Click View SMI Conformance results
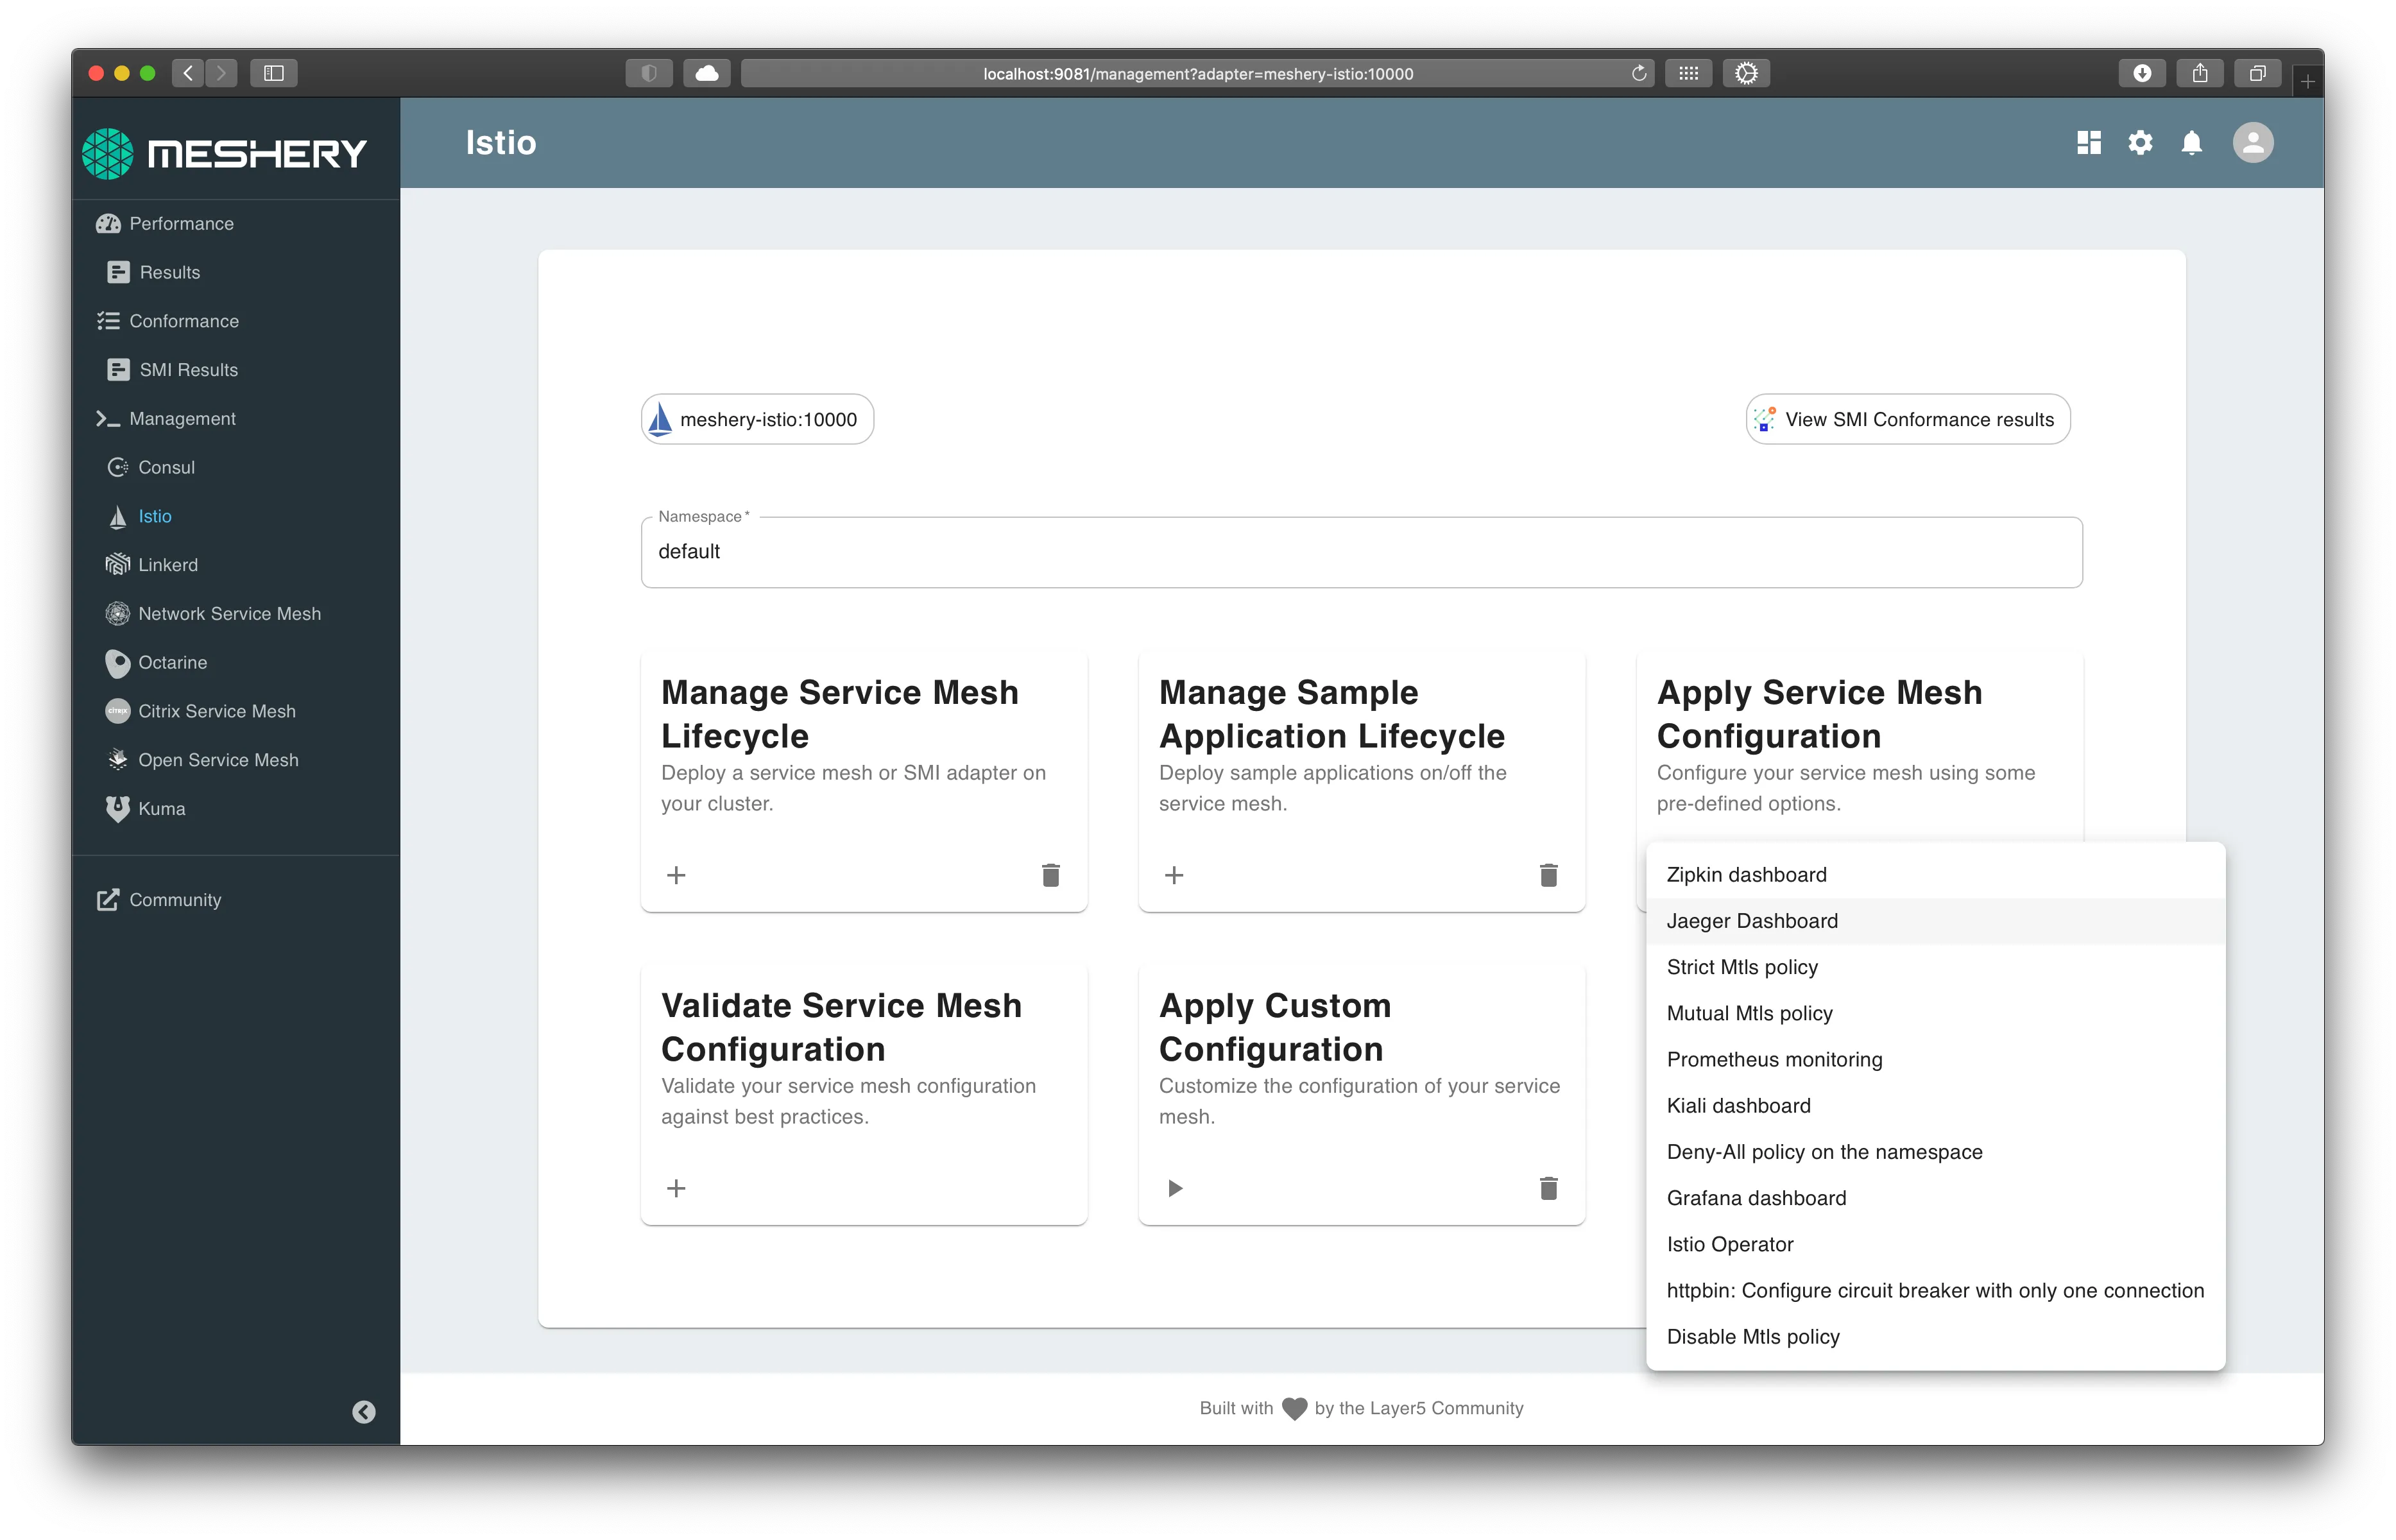2396x1540 pixels. [1906, 419]
